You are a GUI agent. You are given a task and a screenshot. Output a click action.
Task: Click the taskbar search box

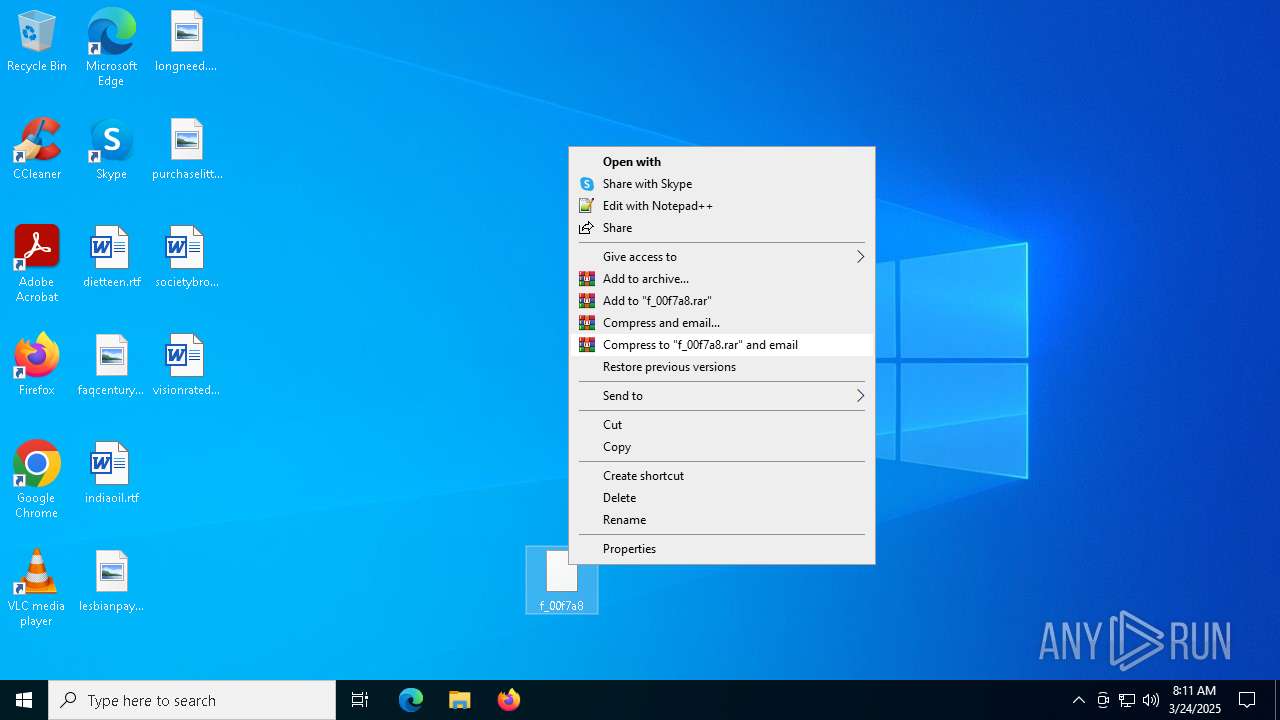tap(192, 700)
